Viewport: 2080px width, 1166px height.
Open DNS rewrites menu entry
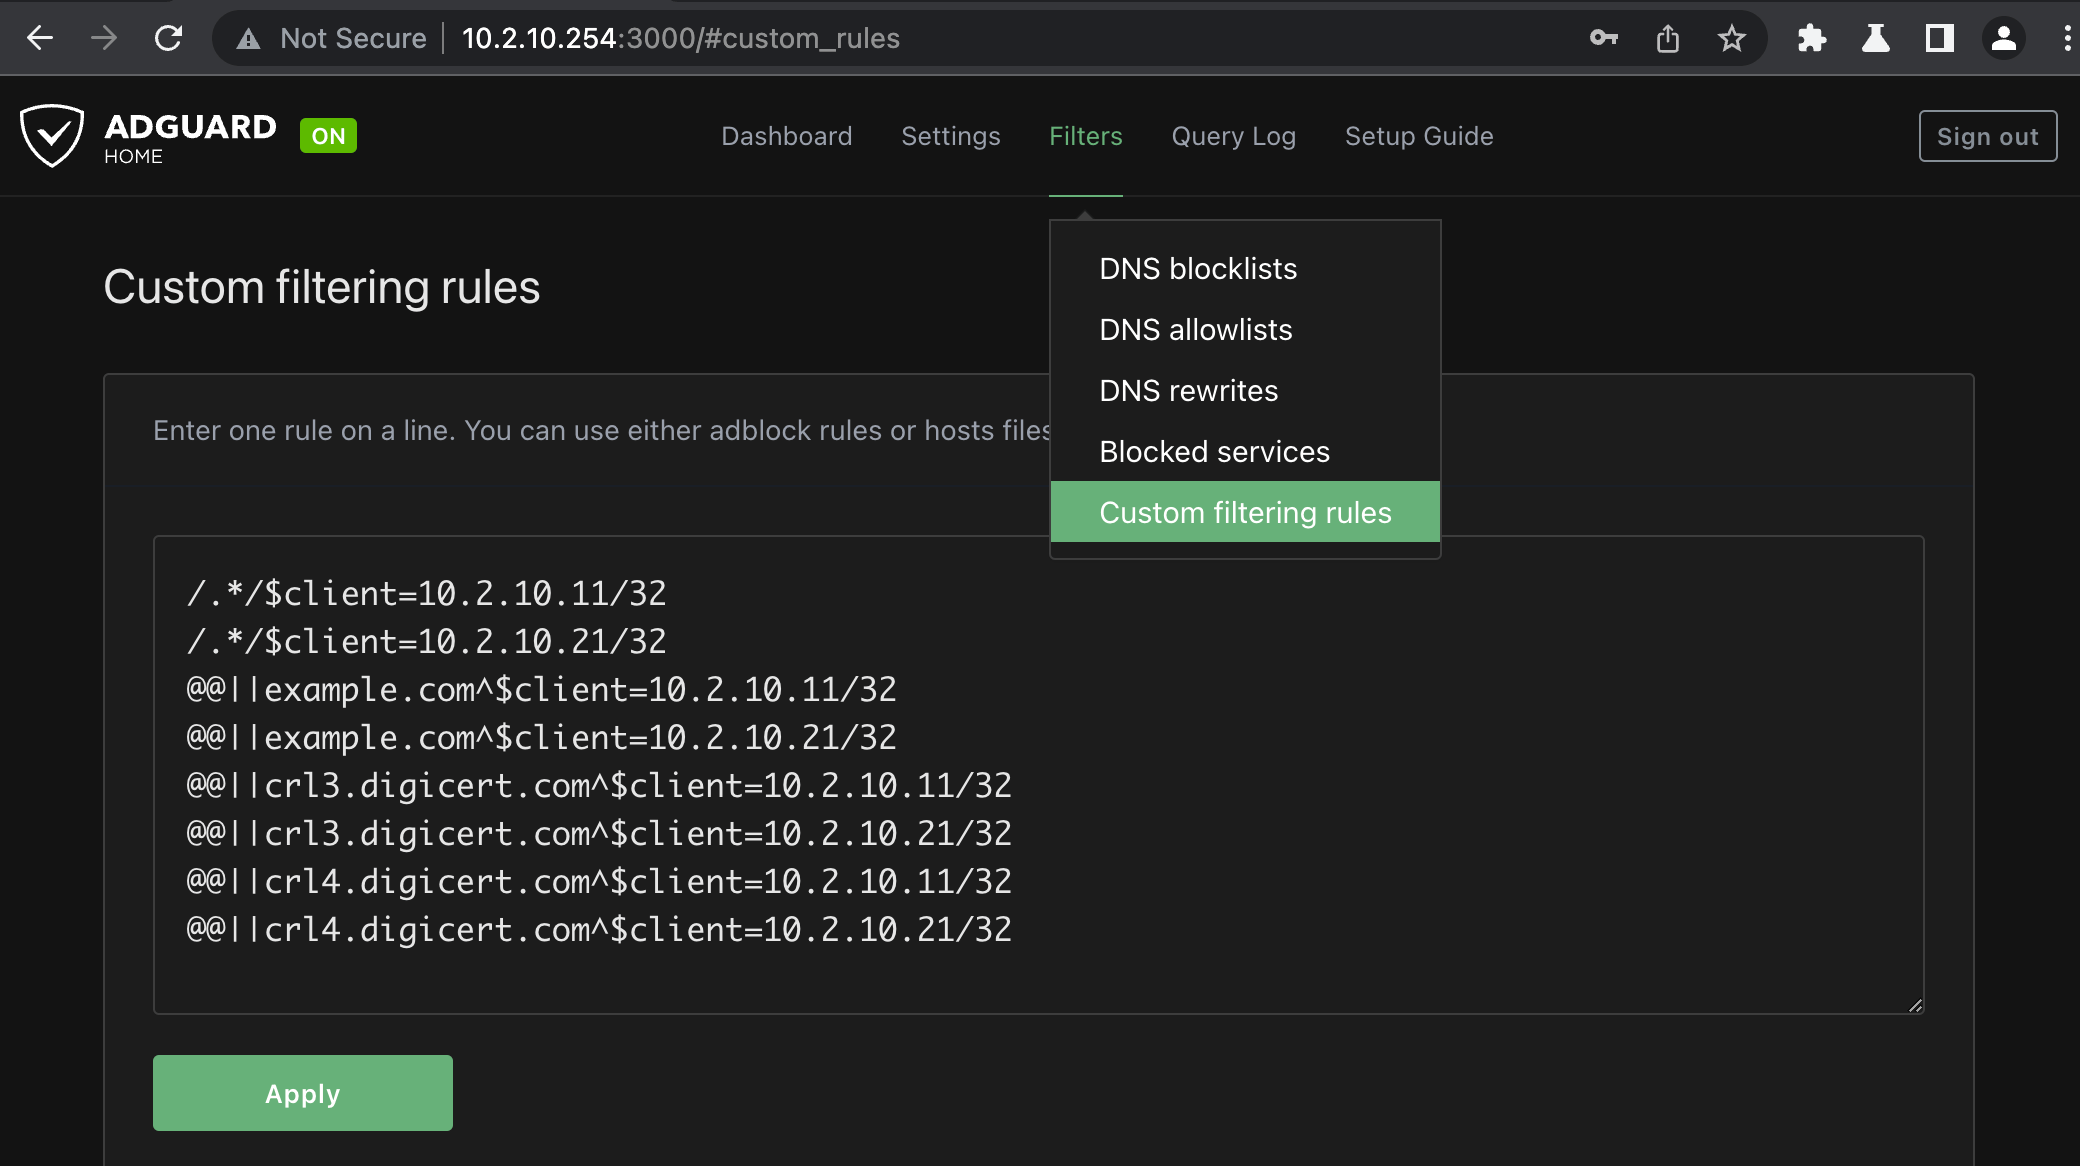point(1188,391)
